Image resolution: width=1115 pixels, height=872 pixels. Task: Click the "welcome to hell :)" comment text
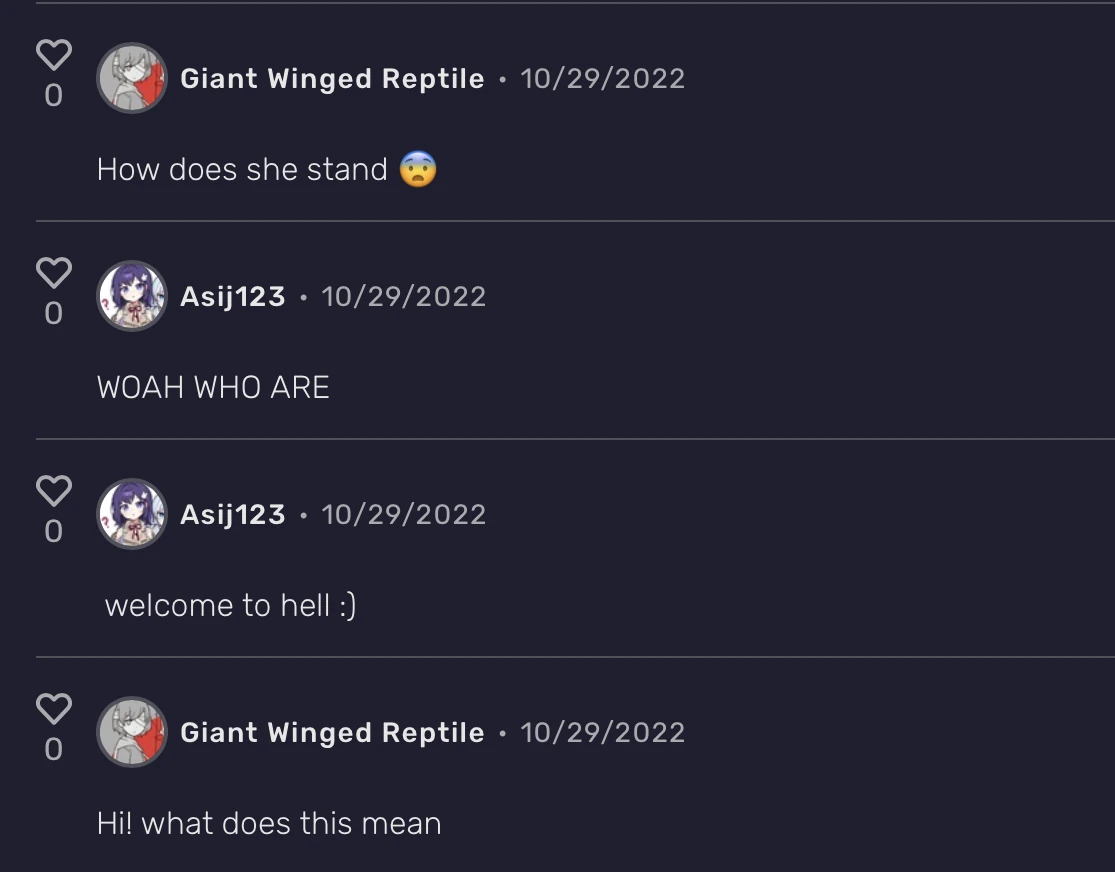(x=230, y=606)
